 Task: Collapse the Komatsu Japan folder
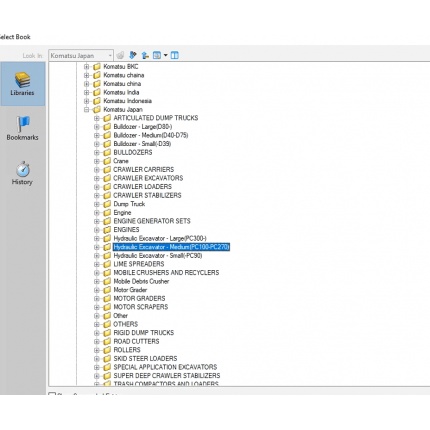(x=87, y=110)
